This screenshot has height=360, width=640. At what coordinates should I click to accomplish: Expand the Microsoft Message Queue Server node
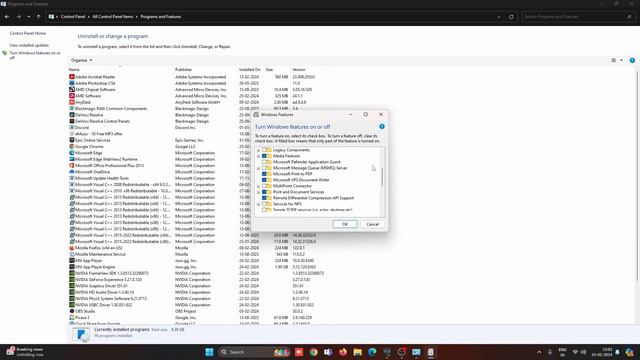(258, 168)
